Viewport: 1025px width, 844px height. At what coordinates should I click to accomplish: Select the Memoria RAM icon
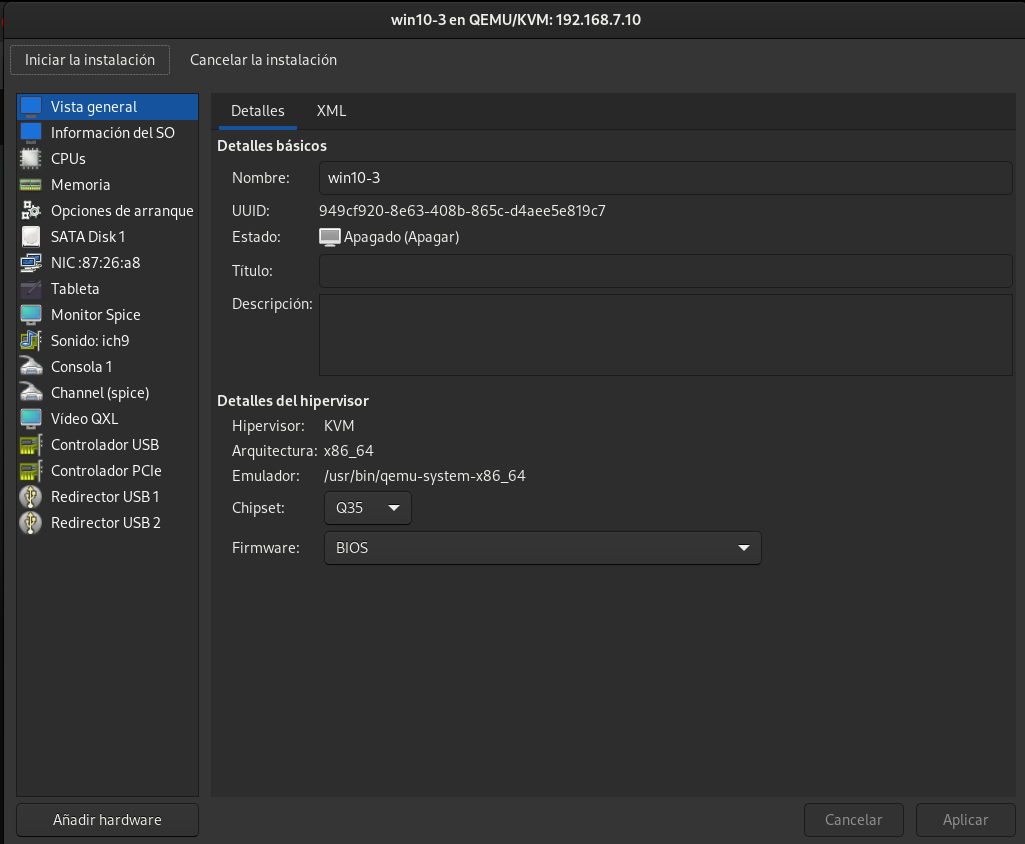tap(31, 185)
